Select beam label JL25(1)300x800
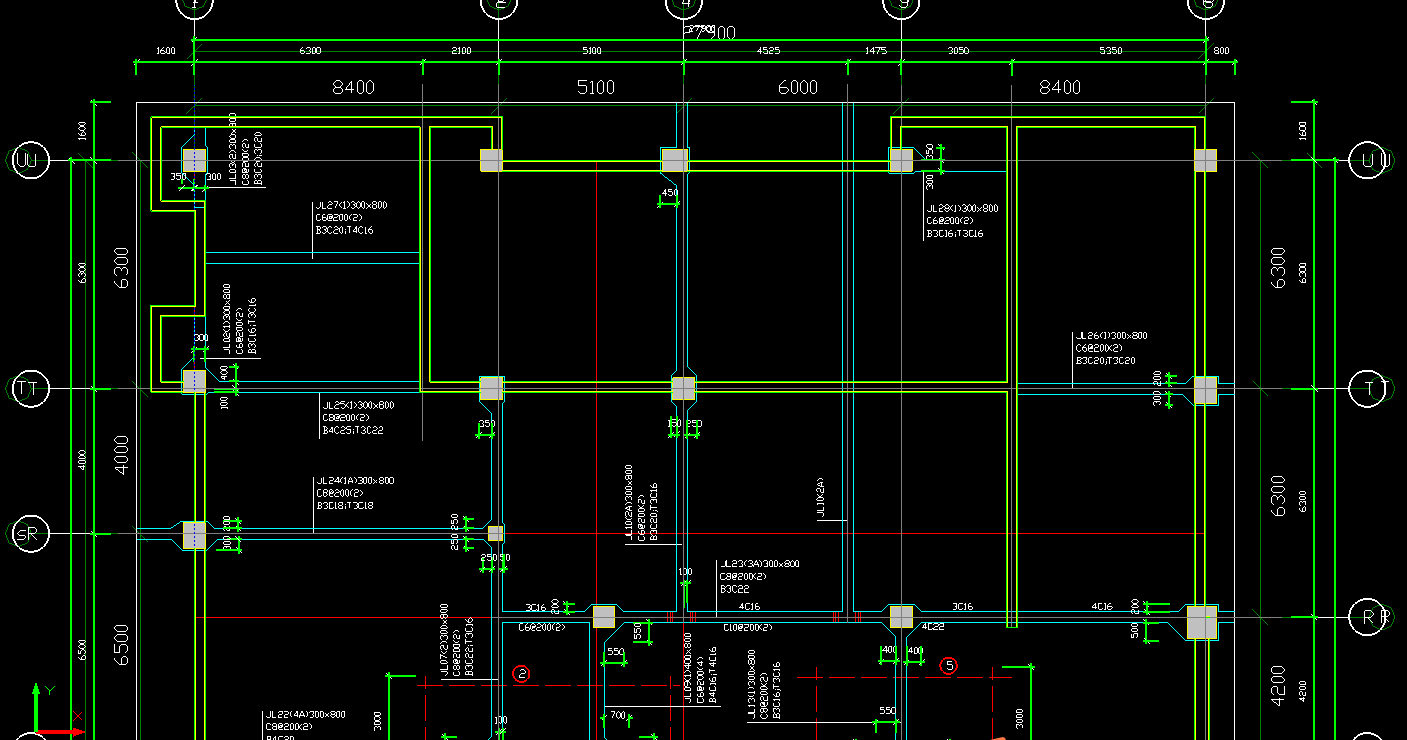Screen dimensions: 1407x740 coord(357,406)
